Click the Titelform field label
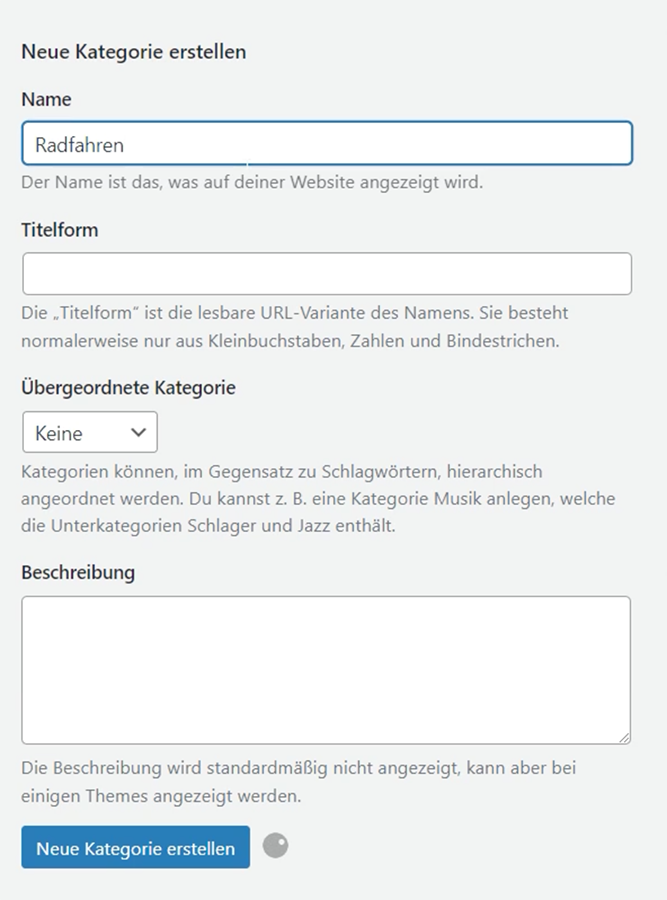The height and width of the screenshot is (900, 667). 60,230
